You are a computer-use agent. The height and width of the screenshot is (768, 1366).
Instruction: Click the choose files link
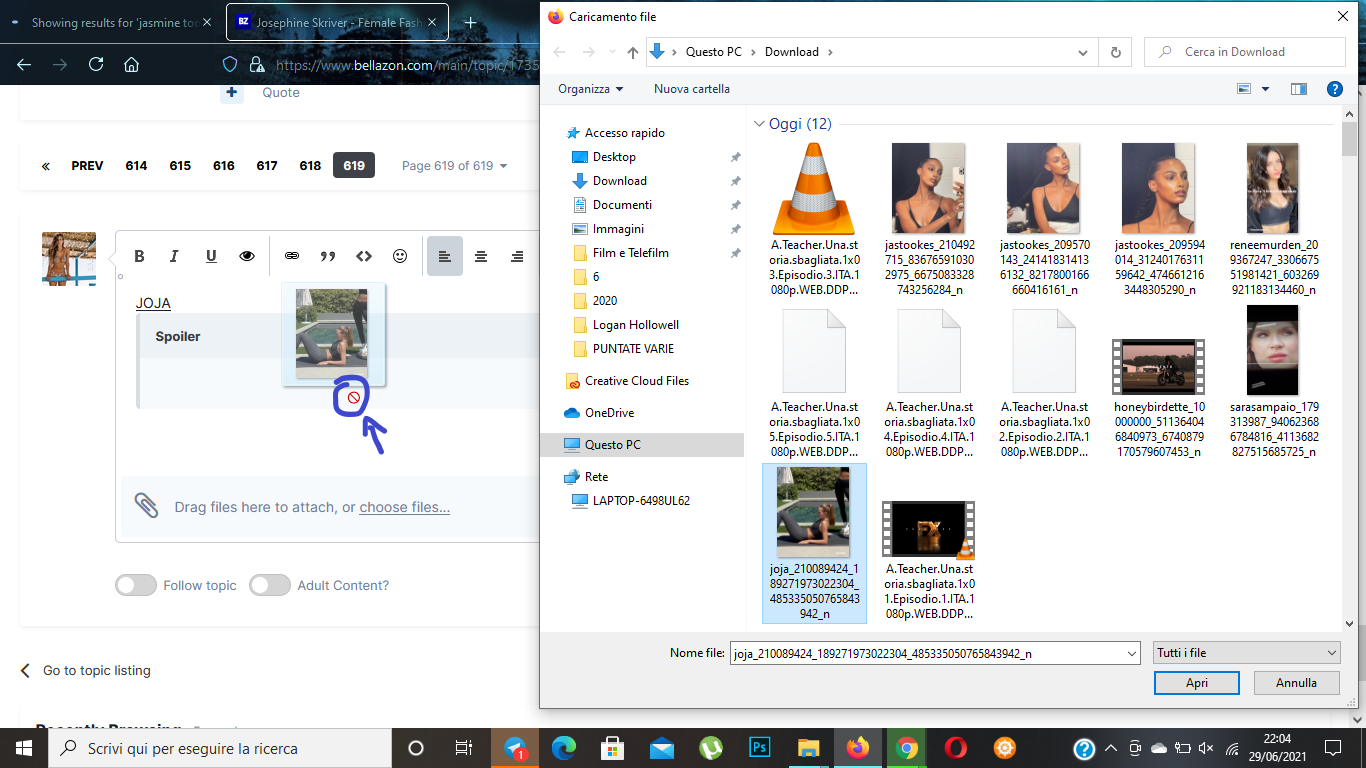[x=405, y=507]
